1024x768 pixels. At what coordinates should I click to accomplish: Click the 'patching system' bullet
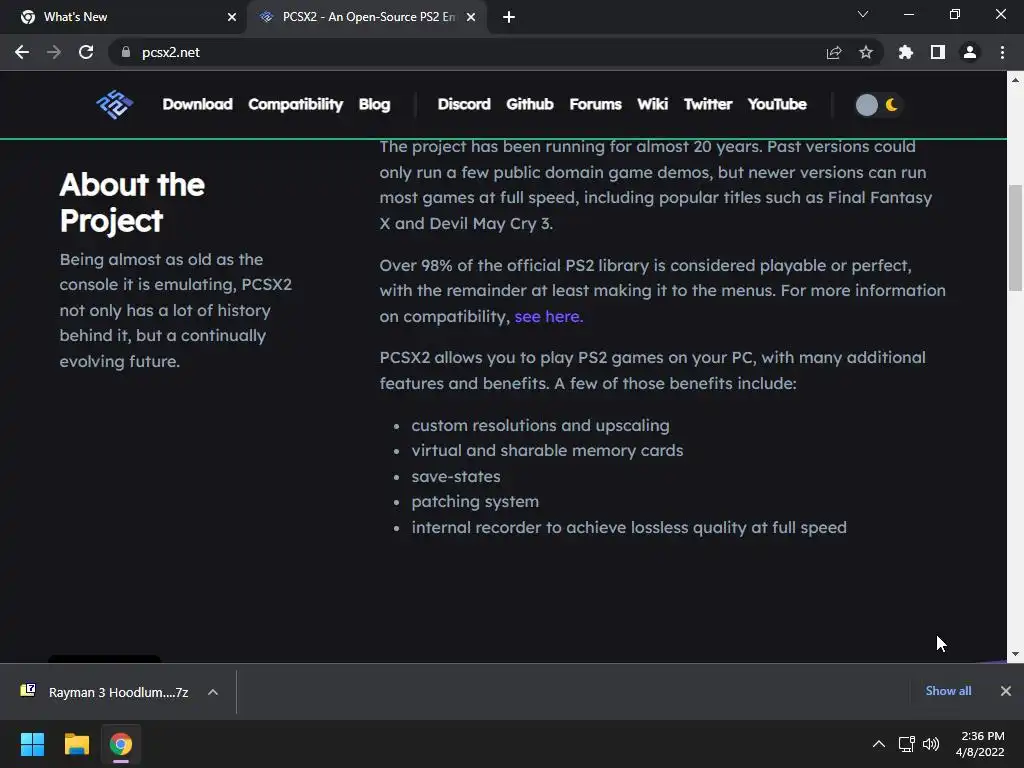pos(475,502)
